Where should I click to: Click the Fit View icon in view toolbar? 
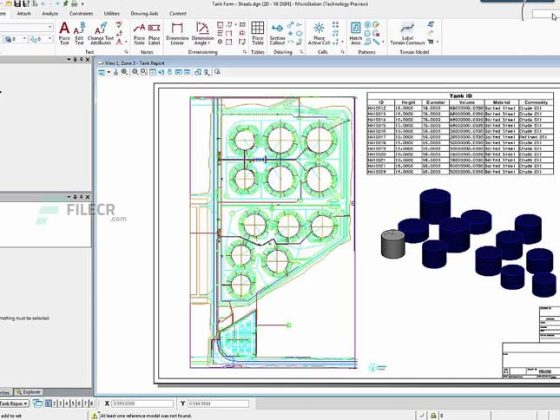point(152,72)
